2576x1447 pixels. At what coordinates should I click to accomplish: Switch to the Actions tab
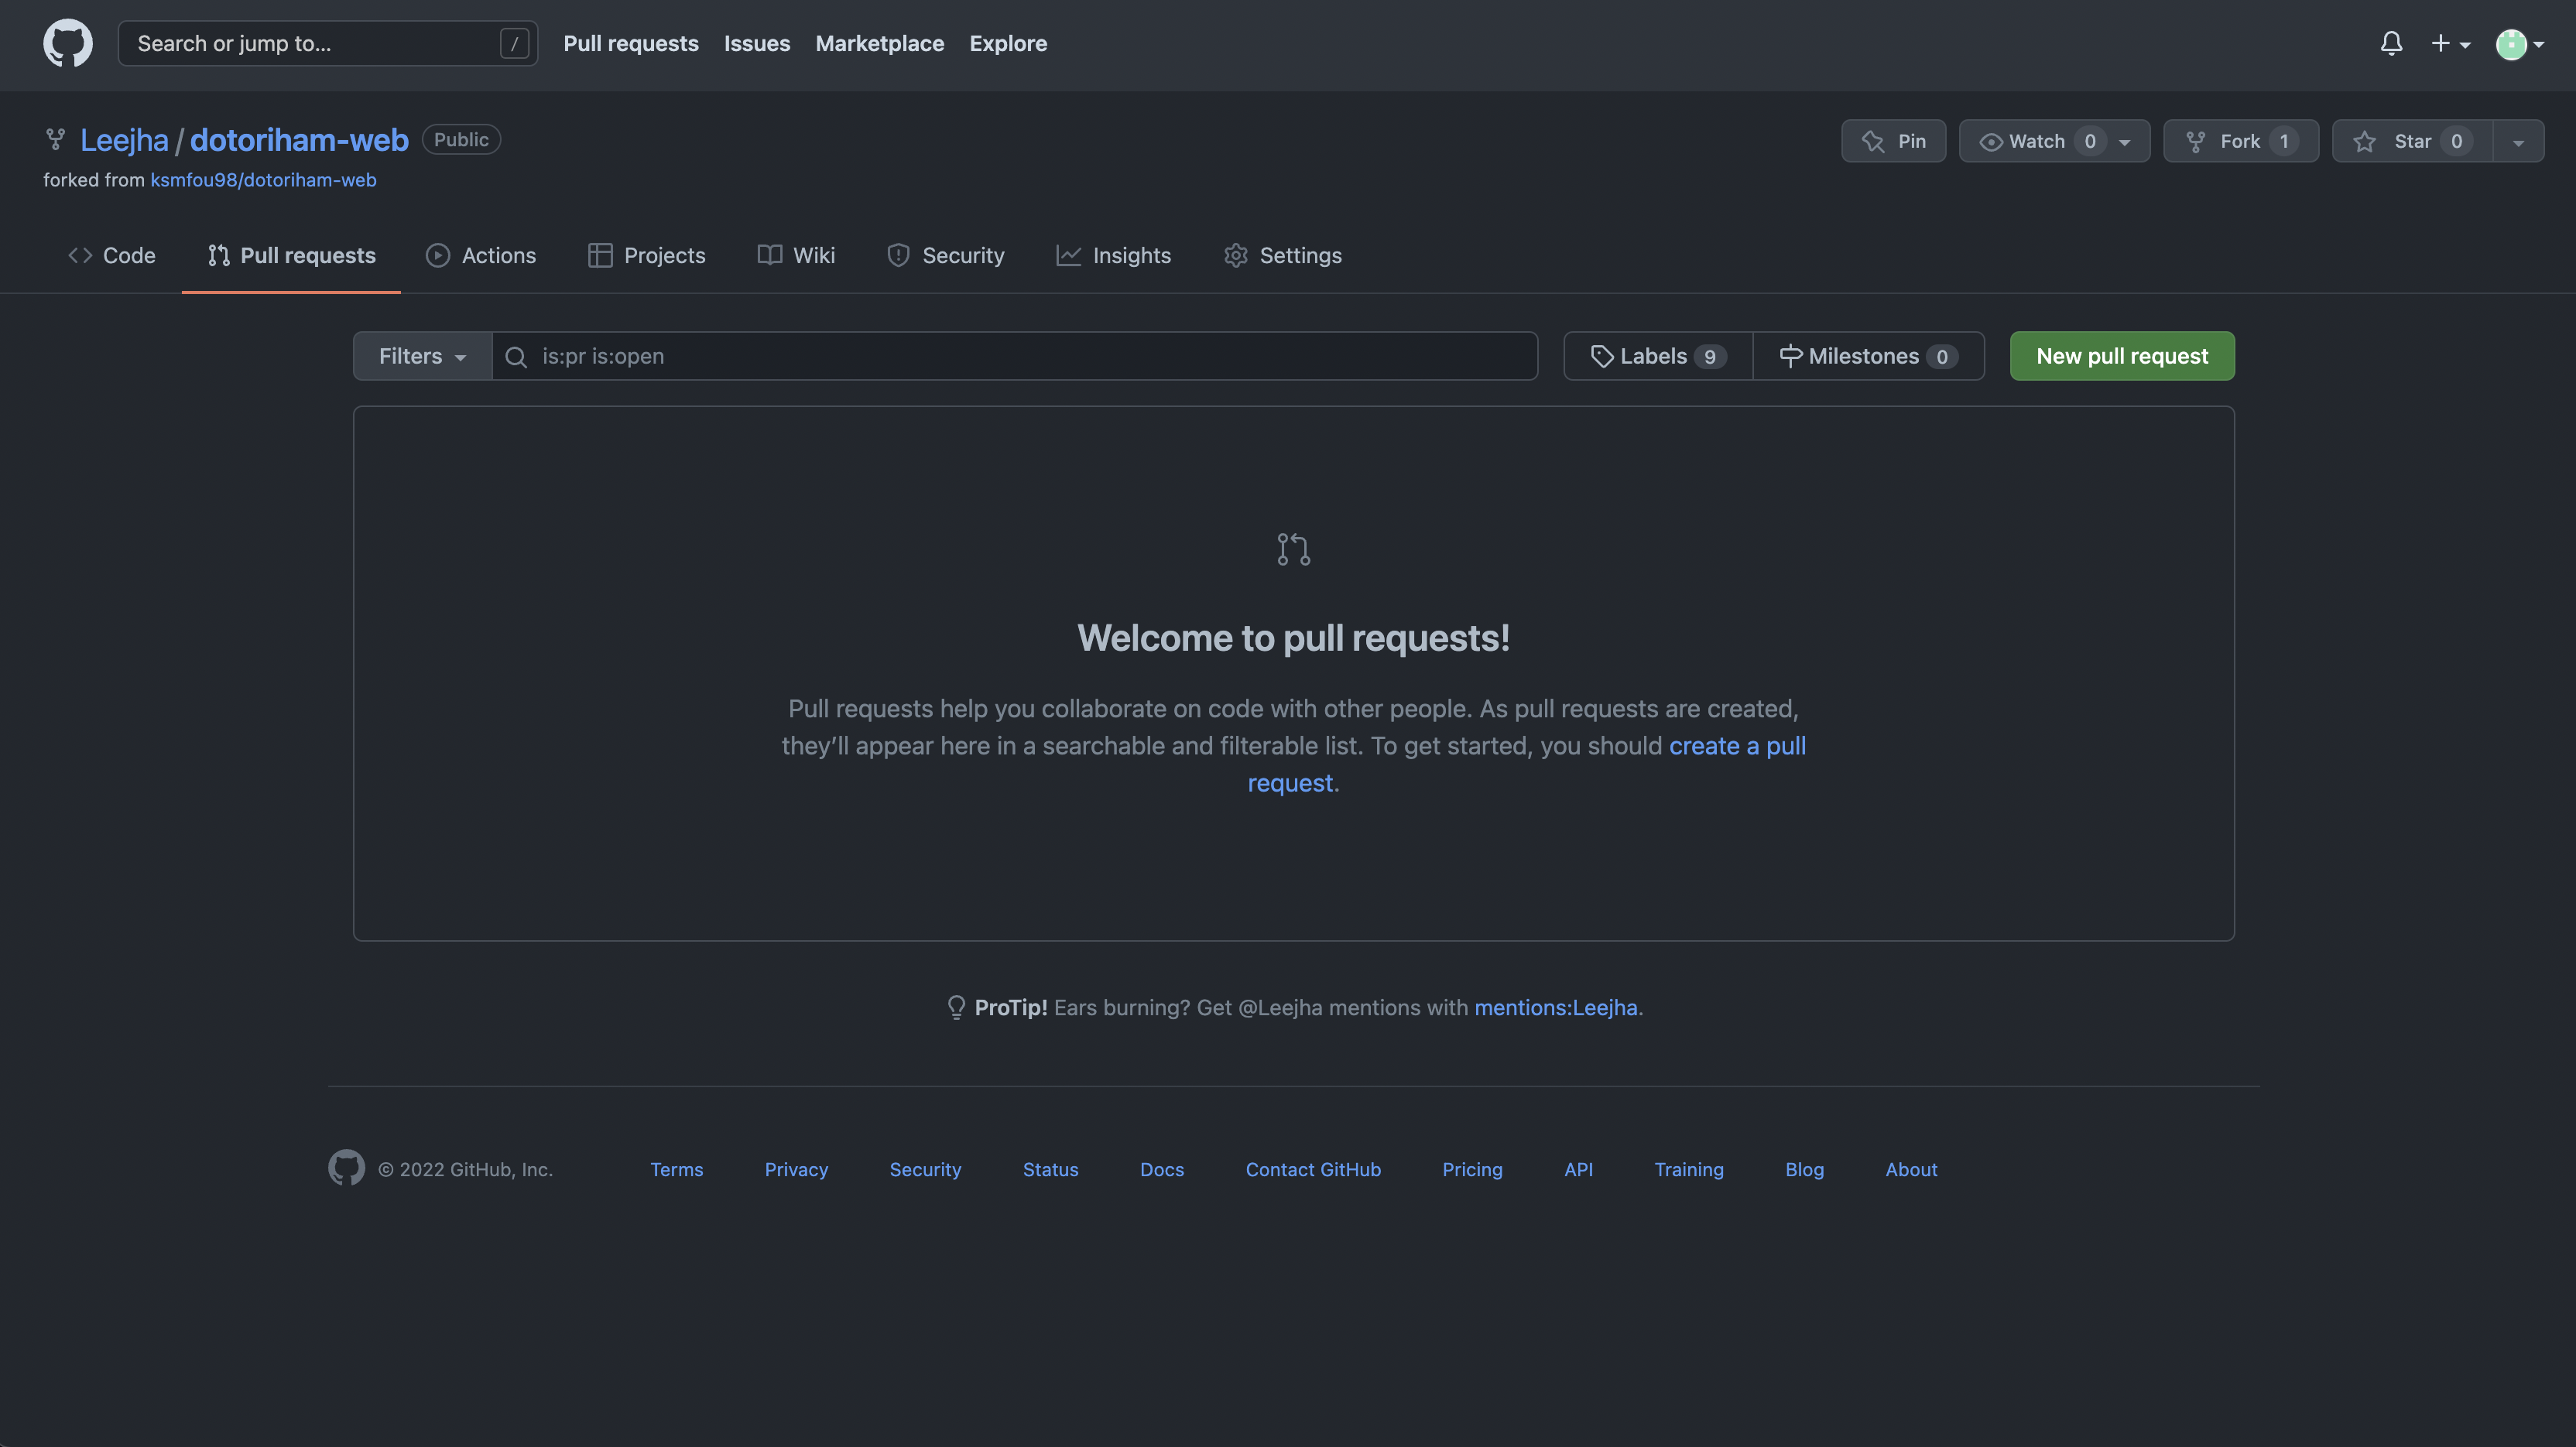click(x=481, y=255)
